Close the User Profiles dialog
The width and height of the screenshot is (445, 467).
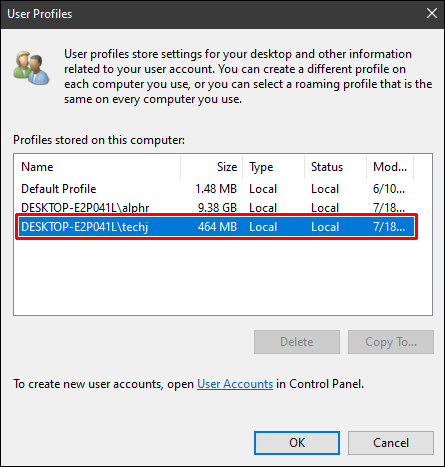point(432,14)
